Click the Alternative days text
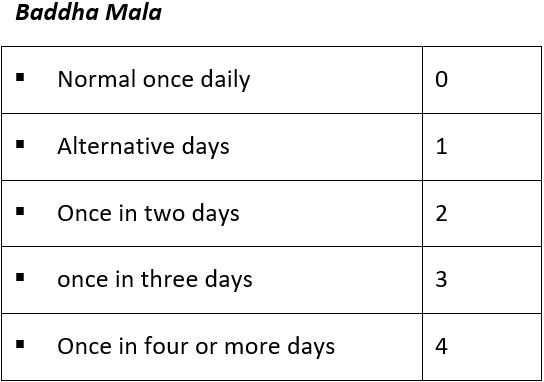Screen dimensions: 544x382 tap(143, 147)
